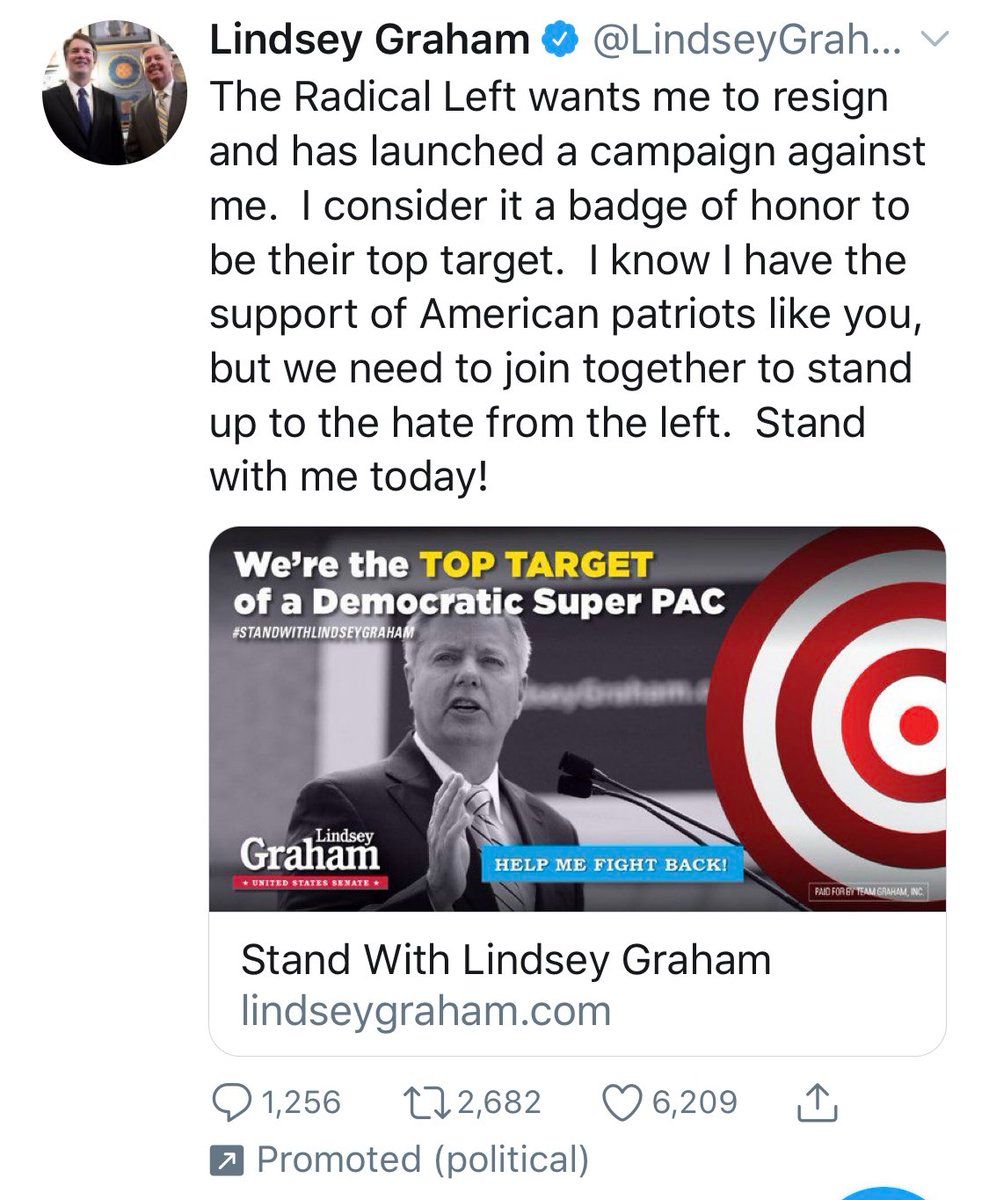
Task: Open Lindsey Graham's profile picture
Action: click(114, 92)
